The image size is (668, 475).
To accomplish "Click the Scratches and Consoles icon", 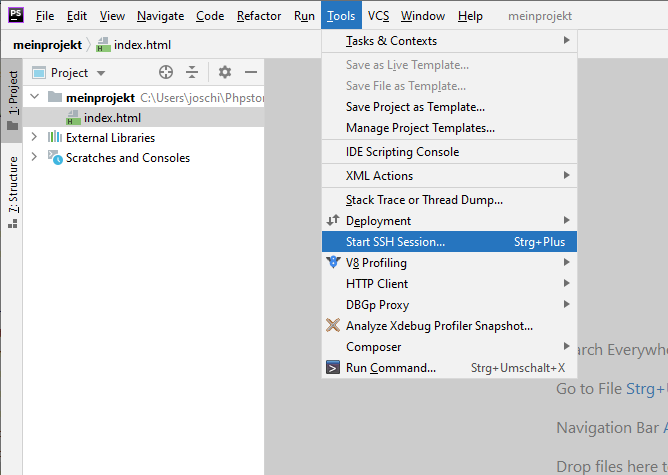I will click(56, 158).
